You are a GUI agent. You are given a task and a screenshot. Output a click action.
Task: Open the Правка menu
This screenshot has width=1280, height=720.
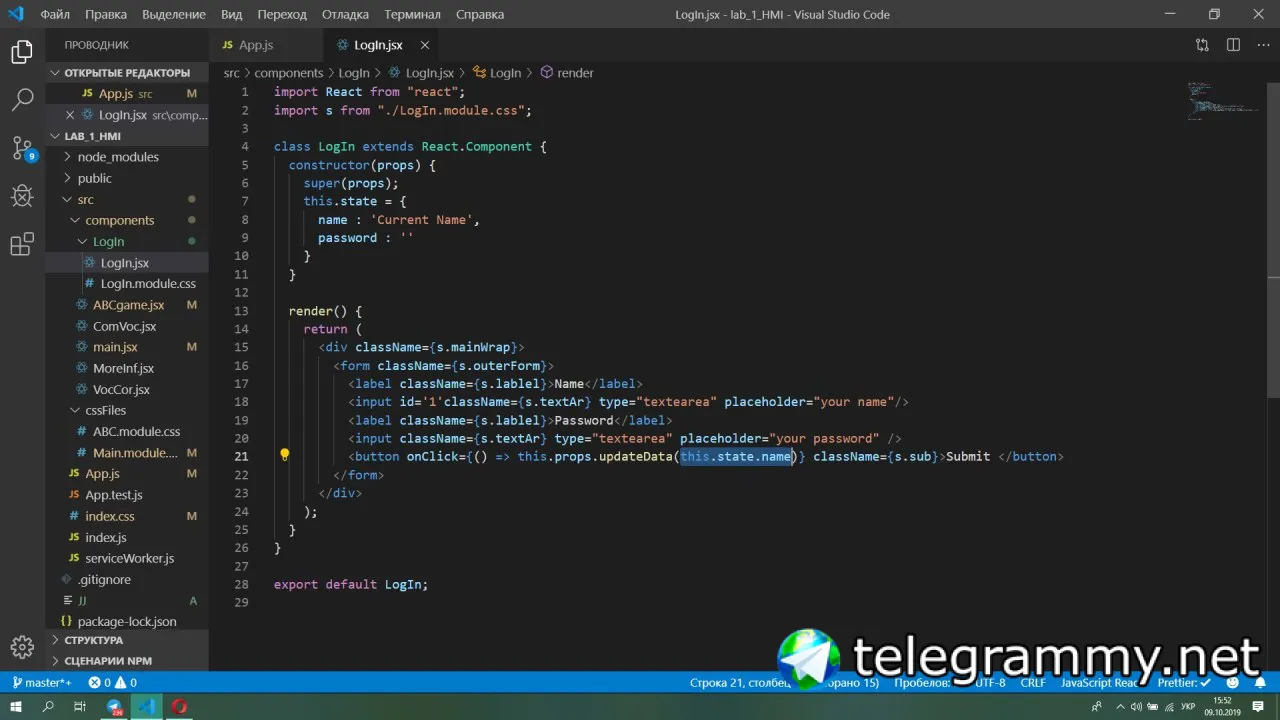tap(106, 15)
